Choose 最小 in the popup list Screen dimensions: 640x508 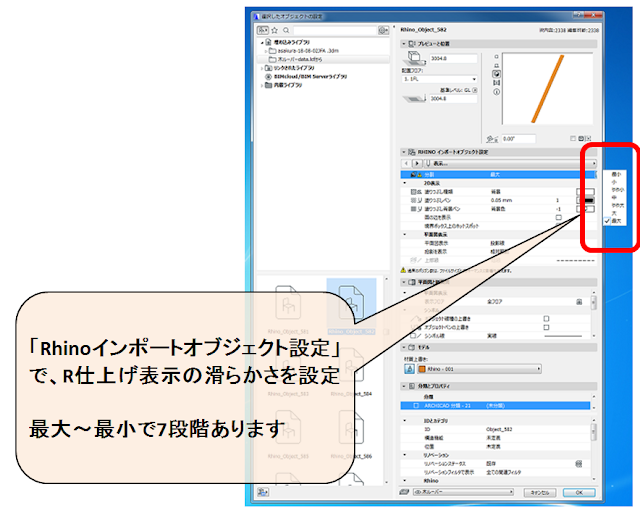click(x=616, y=174)
